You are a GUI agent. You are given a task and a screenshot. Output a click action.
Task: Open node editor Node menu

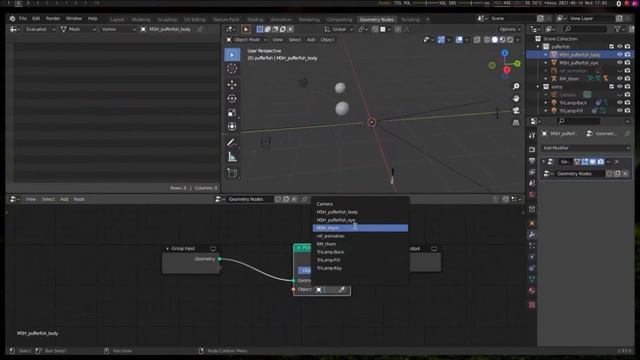point(79,199)
